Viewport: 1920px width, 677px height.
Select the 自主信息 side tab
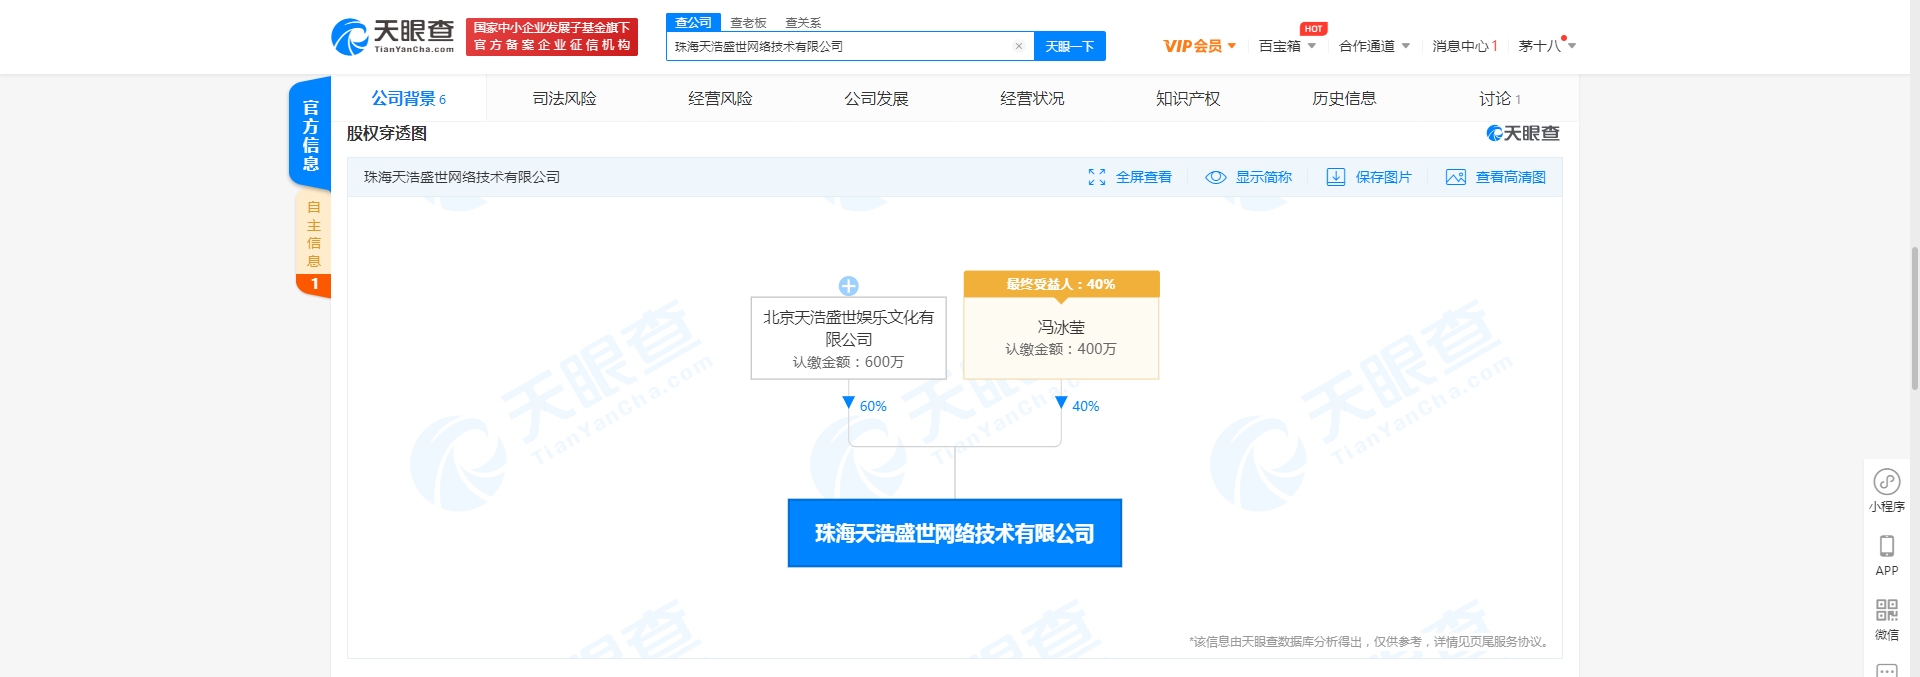click(314, 243)
